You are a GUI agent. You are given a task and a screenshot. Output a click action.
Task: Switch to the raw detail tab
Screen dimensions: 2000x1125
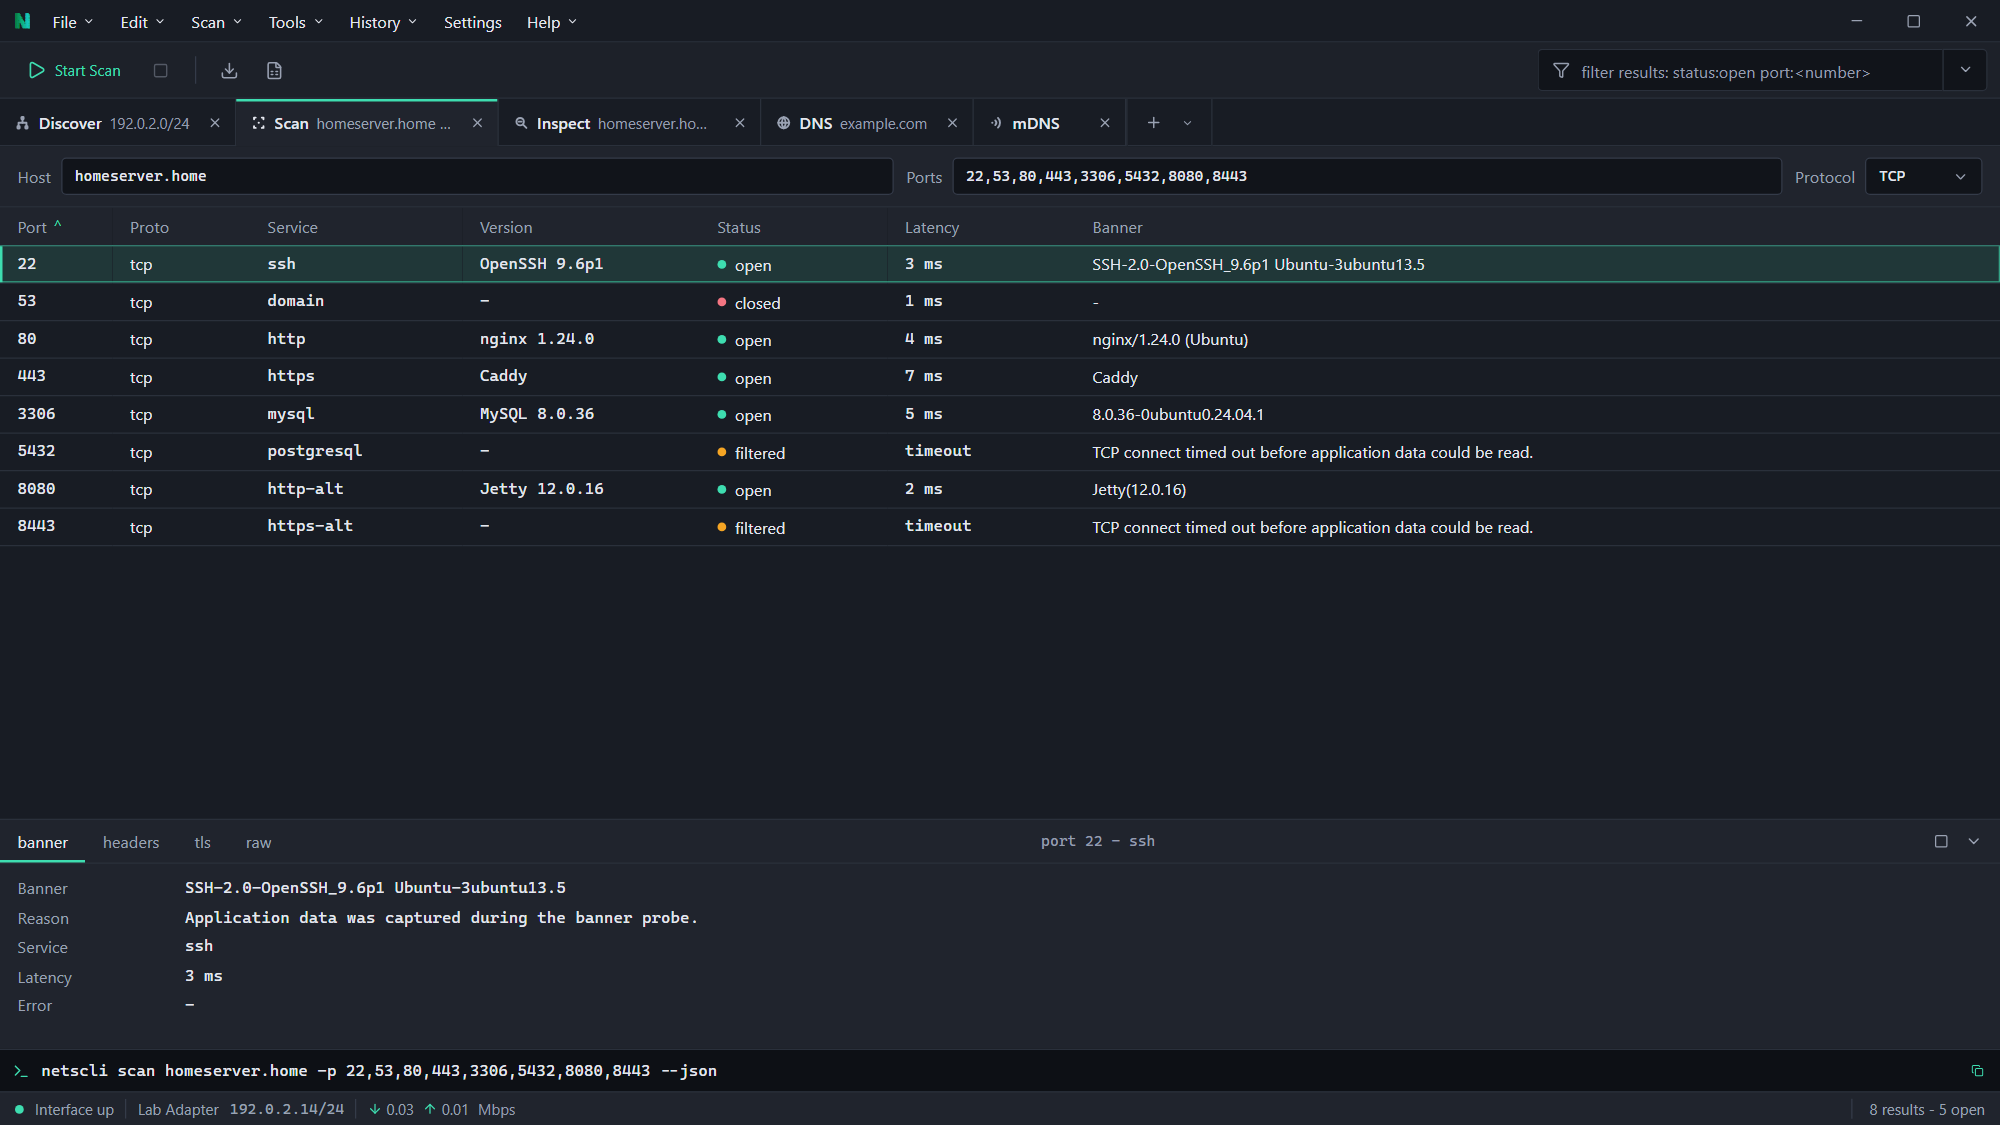(x=258, y=842)
